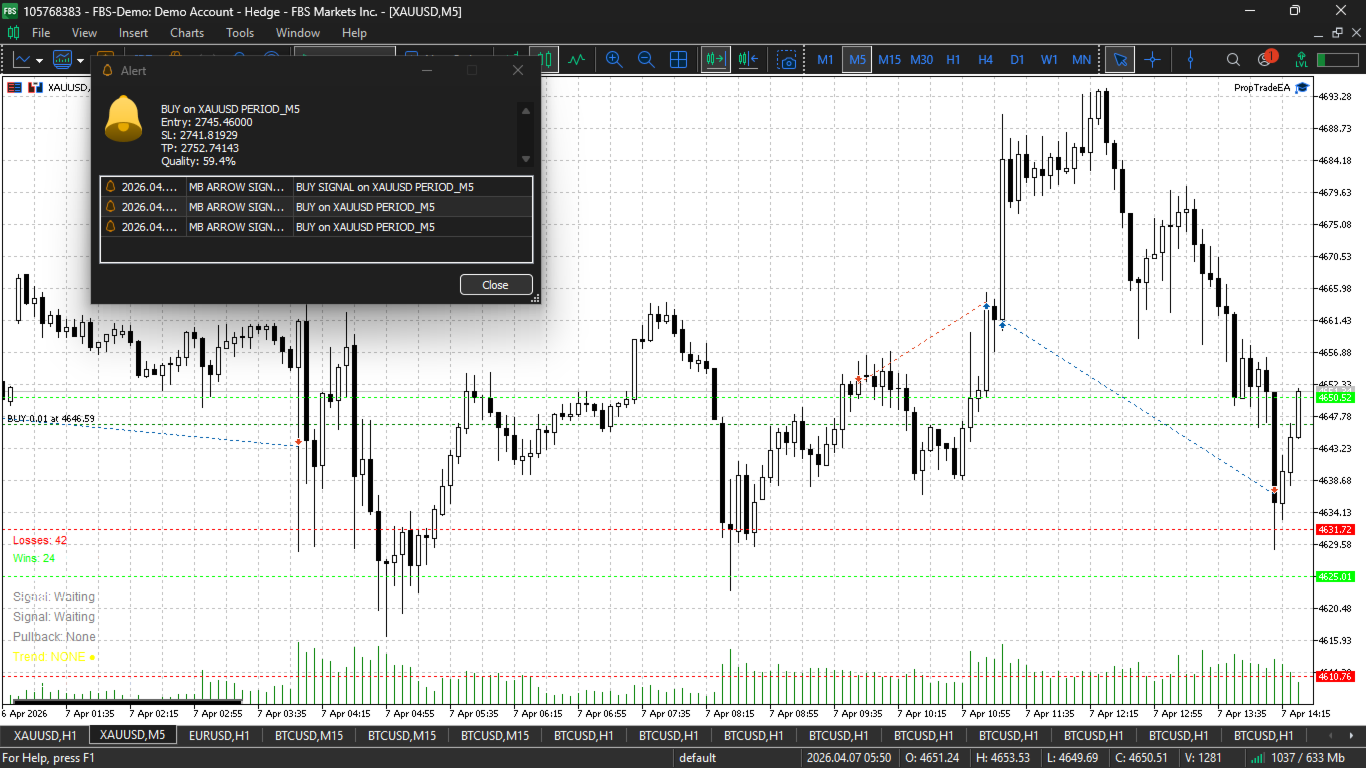Open the Help menu
Image resolution: width=1366 pixels, height=768 pixels.
(x=354, y=33)
